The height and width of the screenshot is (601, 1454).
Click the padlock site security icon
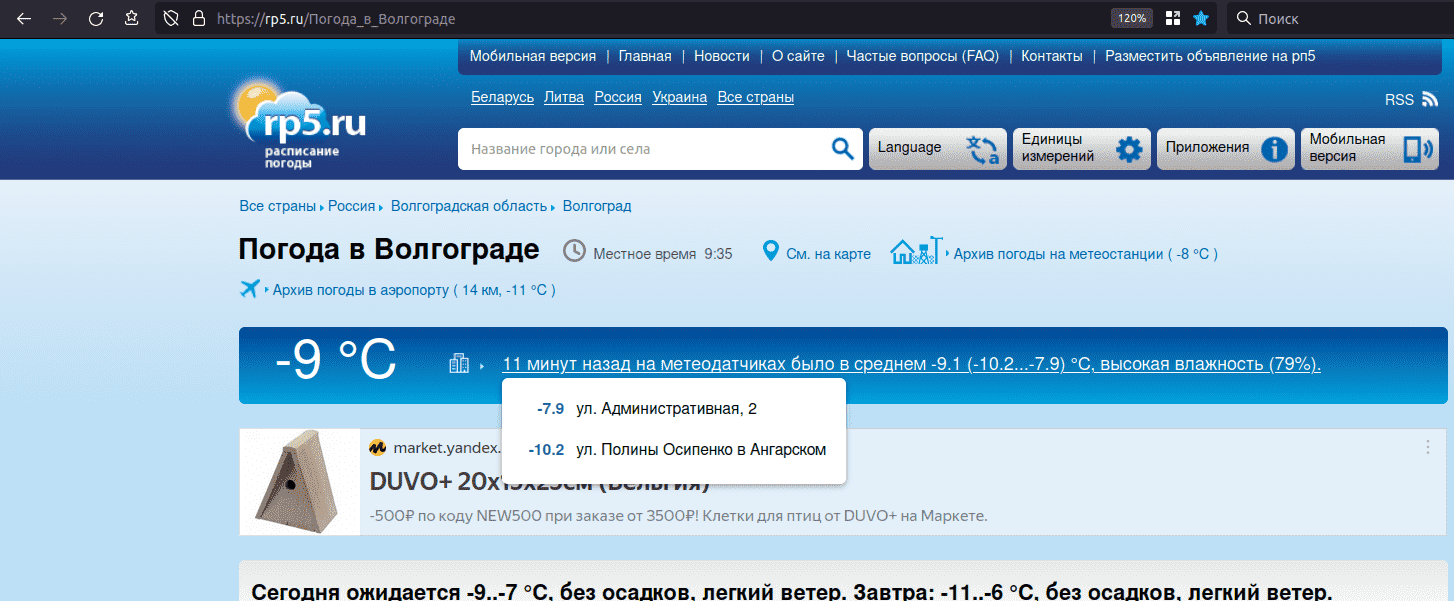pos(198,18)
